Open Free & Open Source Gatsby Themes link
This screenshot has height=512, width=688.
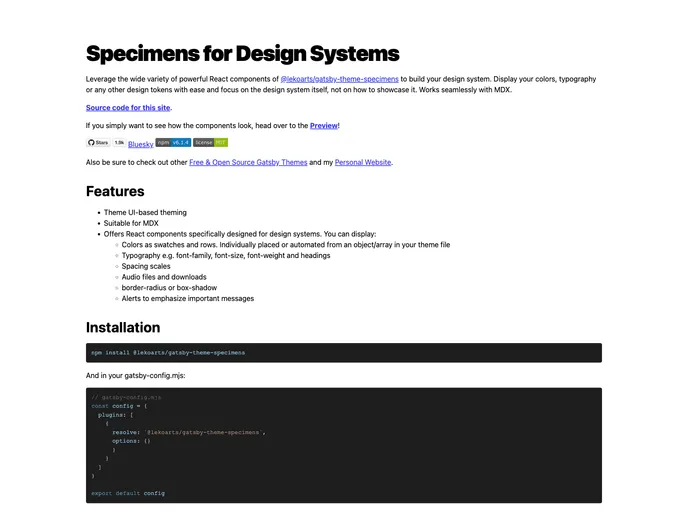coord(248,162)
